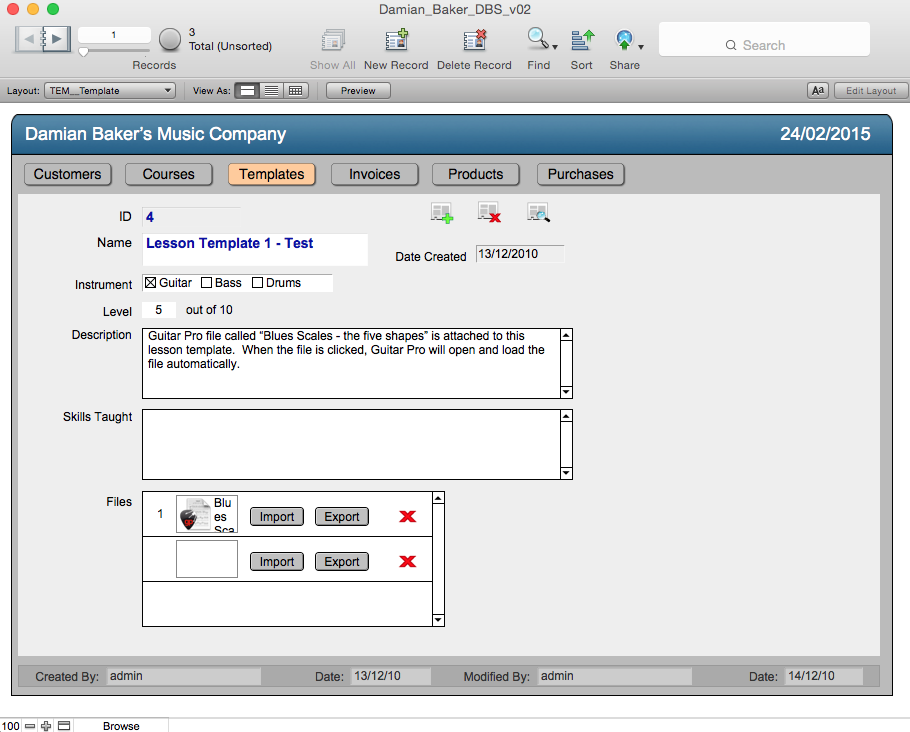Click the Description scrollbar up arrow
Viewport: 910px width, 732px height.
pos(566,335)
